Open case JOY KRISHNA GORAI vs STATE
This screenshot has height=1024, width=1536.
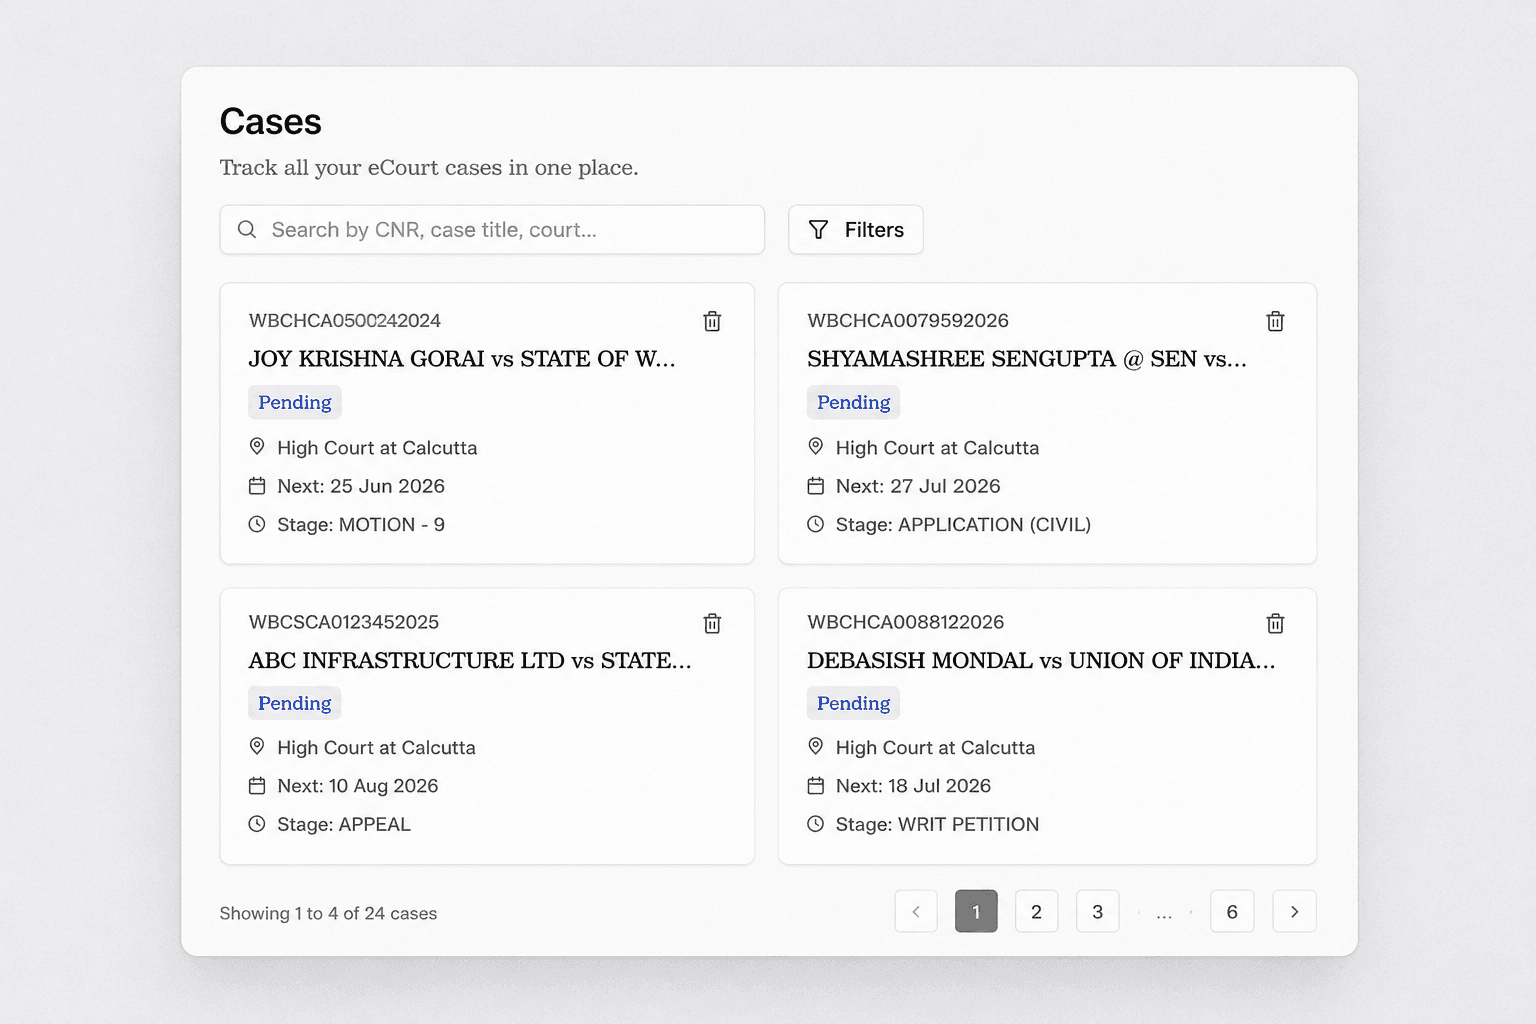click(462, 359)
